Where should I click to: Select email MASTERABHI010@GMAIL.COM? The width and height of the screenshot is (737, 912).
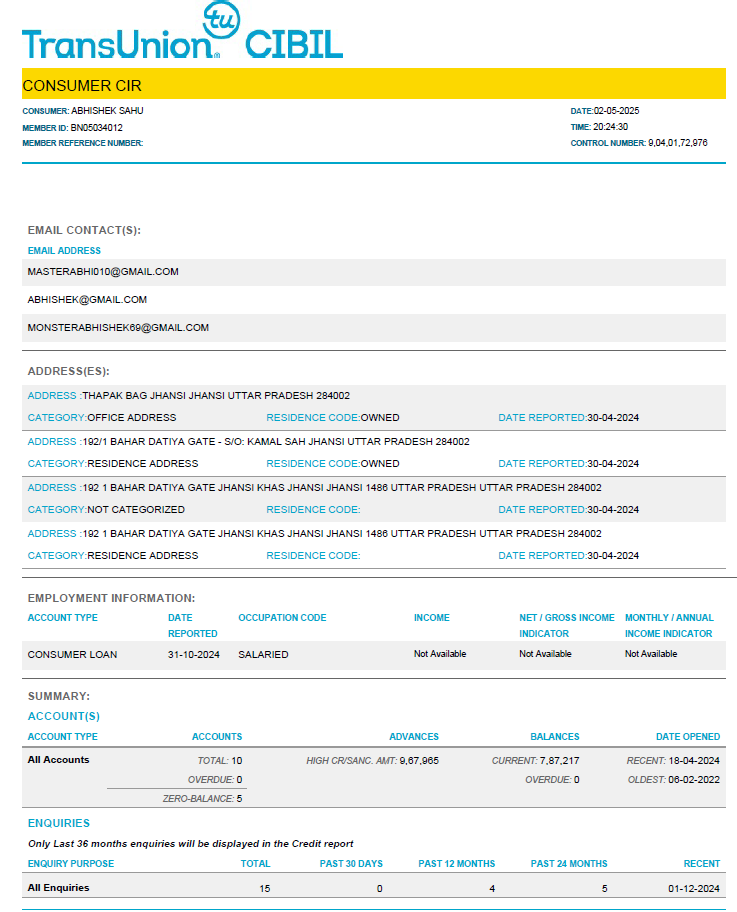click(x=103, y=272)
